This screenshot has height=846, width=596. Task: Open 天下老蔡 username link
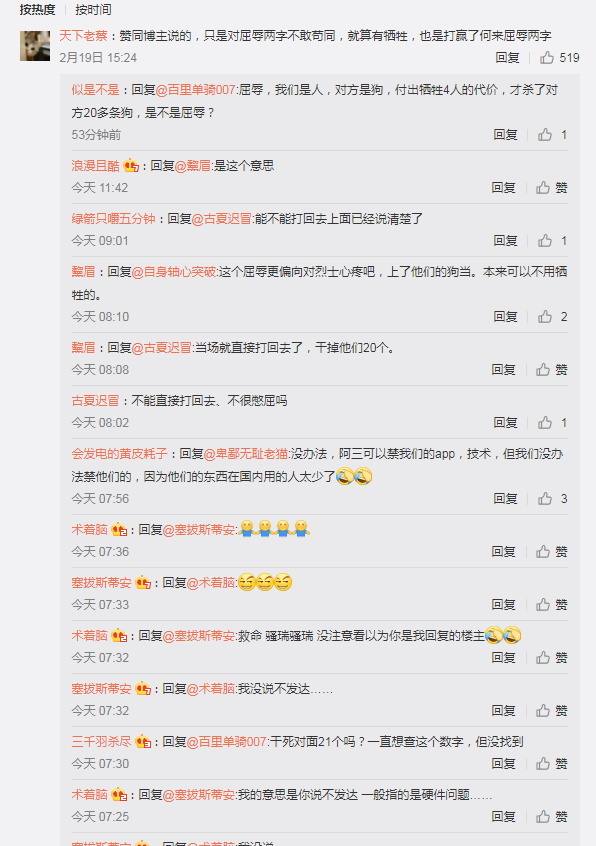[x=83, y=36]
